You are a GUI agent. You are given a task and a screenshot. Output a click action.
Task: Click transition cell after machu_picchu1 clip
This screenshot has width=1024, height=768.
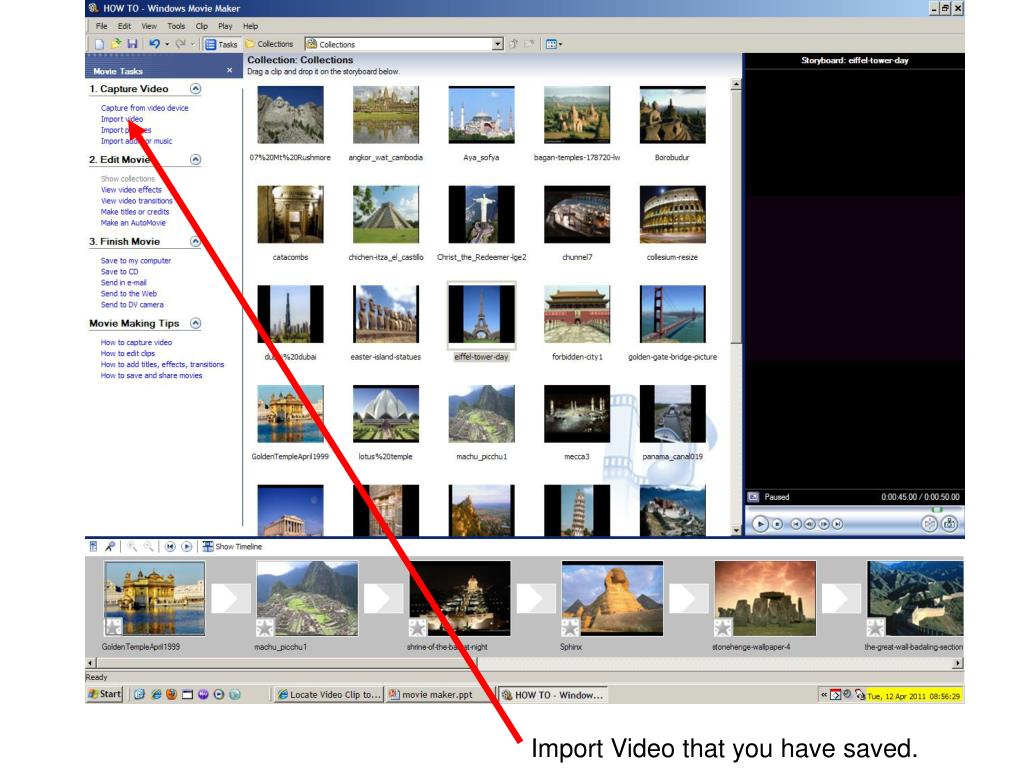(383, 598)
